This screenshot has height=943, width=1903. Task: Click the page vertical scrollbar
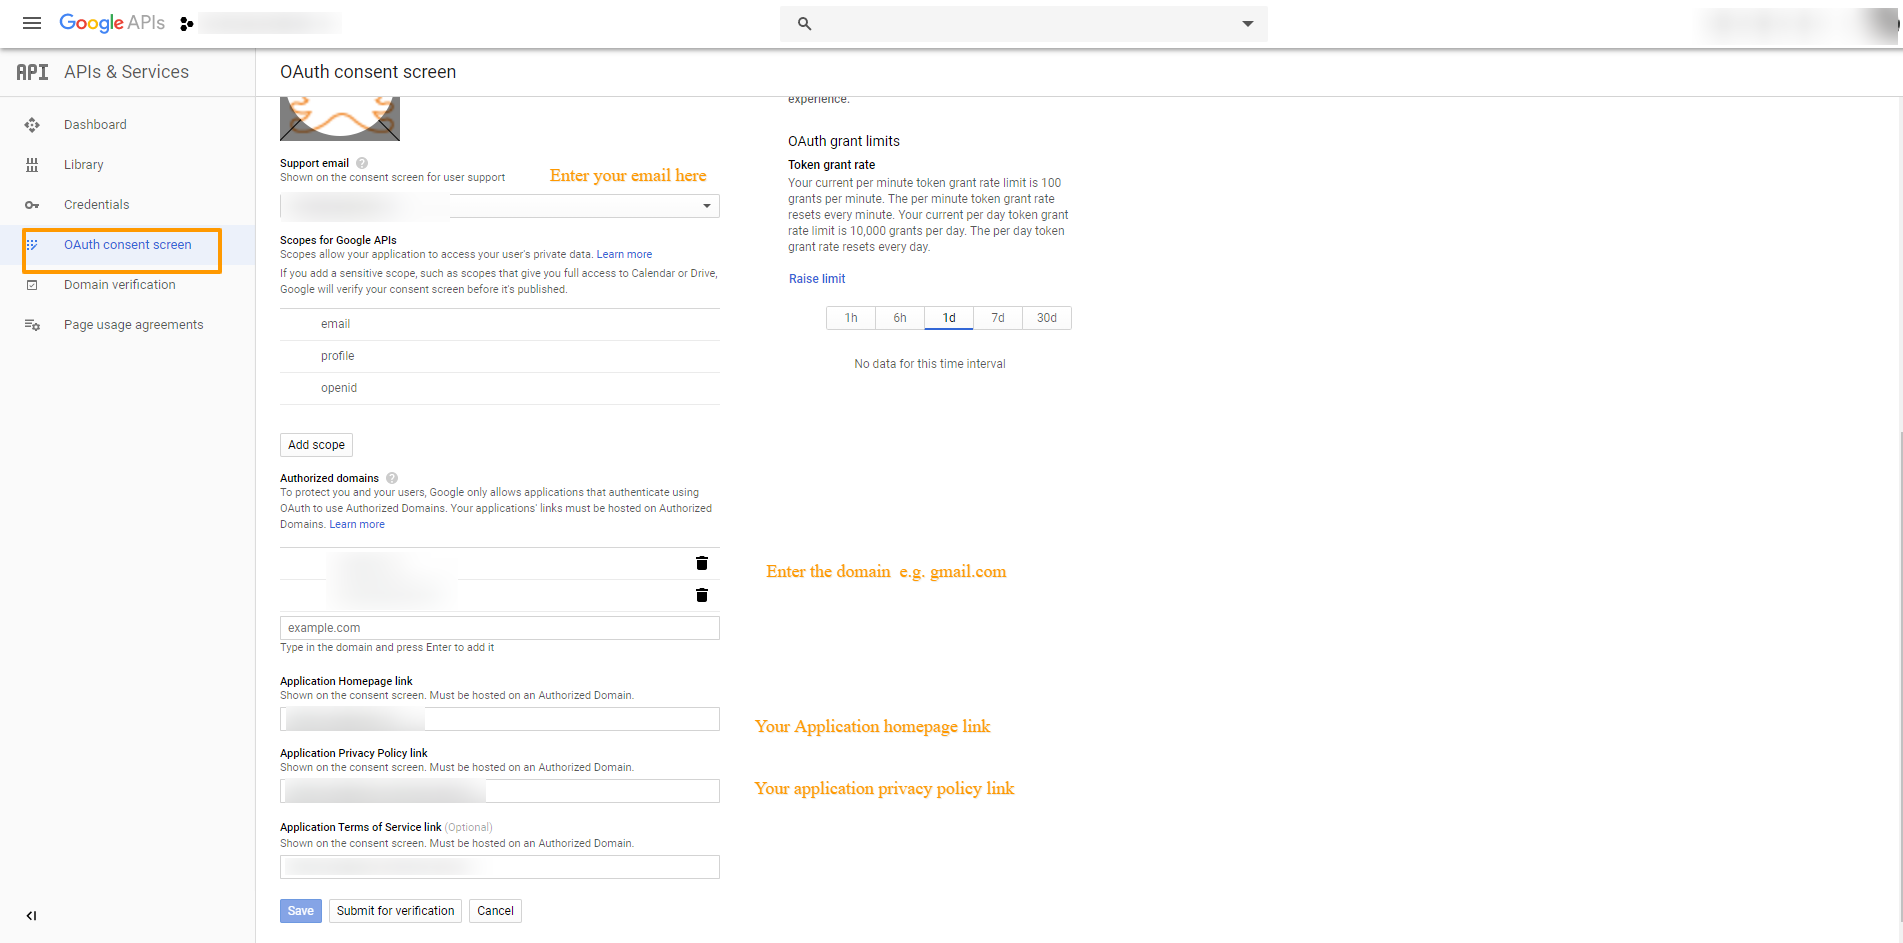[1899, 675]
